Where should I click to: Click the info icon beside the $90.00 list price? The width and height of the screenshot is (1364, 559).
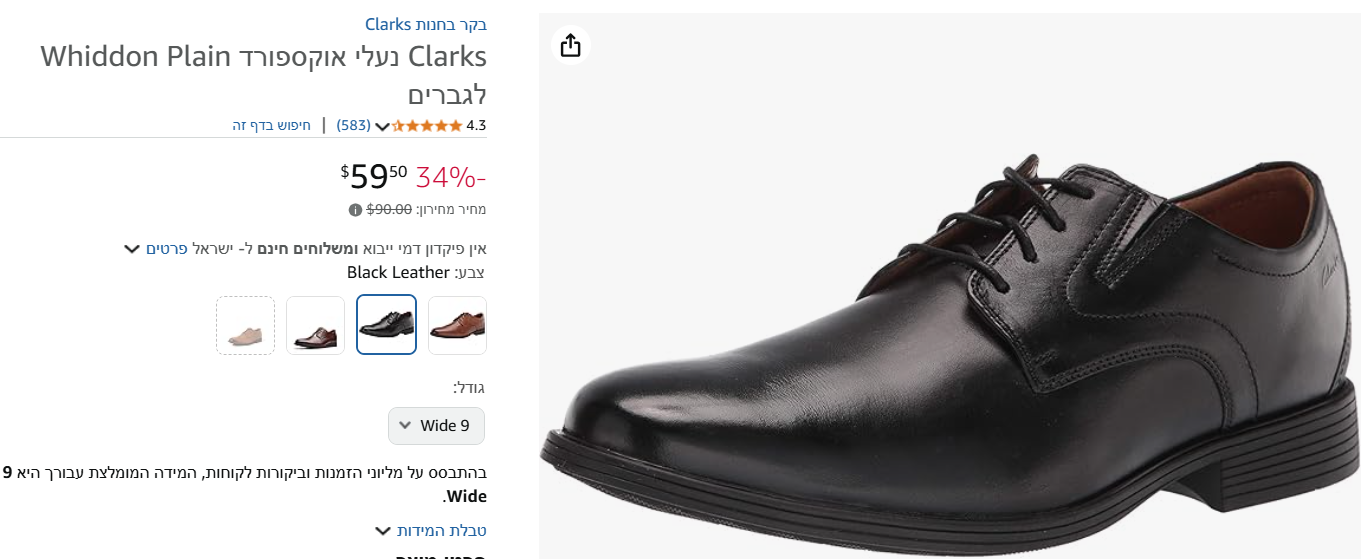pos(355,210)
